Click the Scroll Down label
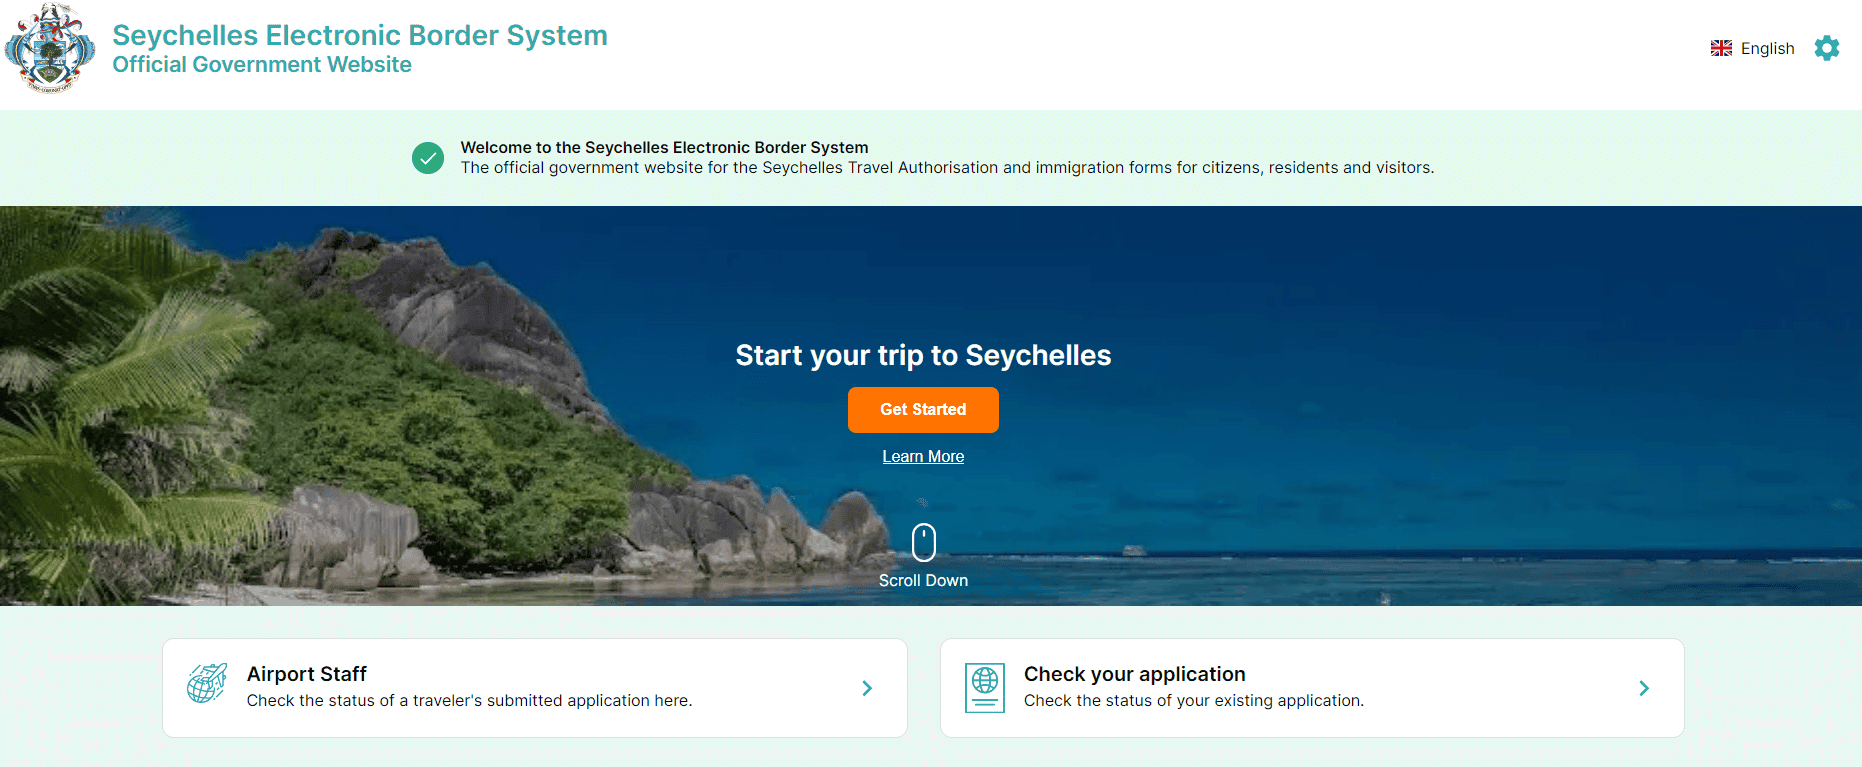The image size is (1862, 767). 923,580
